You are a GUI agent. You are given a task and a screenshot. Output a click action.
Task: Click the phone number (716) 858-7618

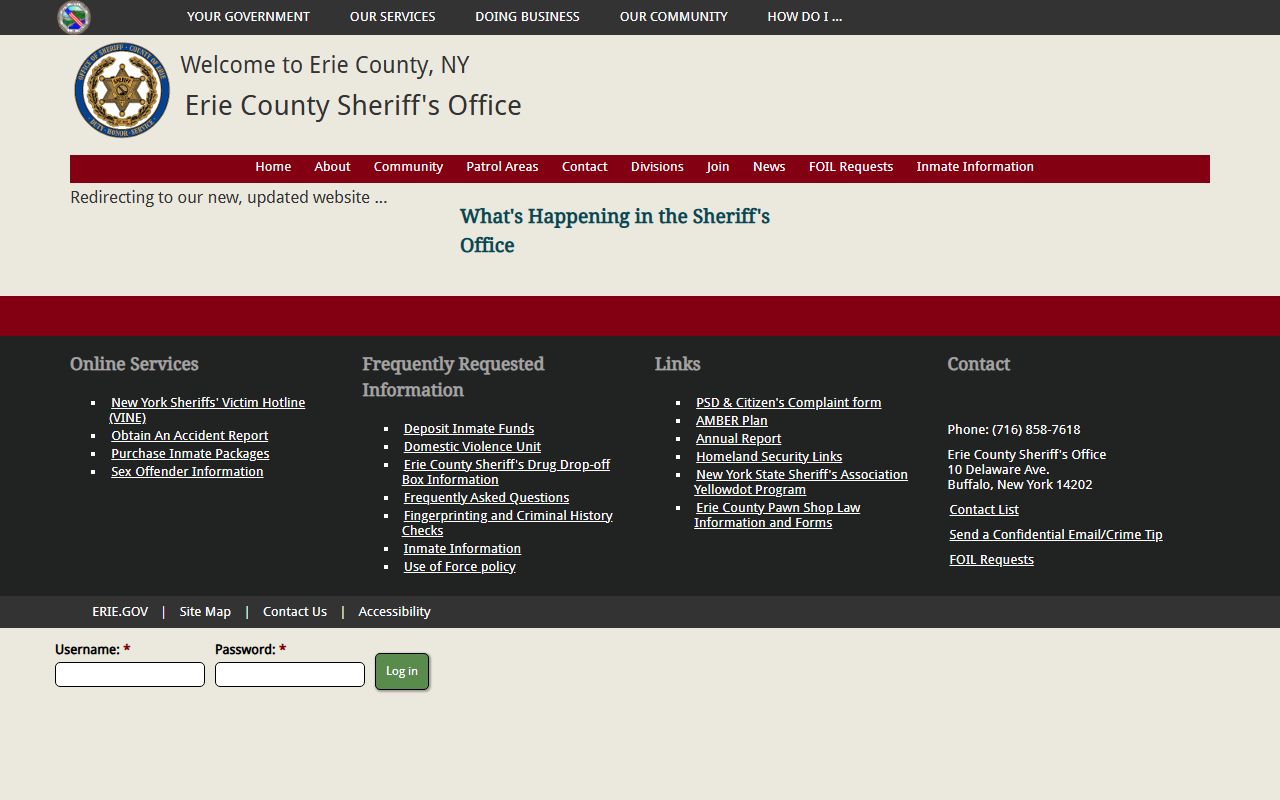click(1036, 430)
